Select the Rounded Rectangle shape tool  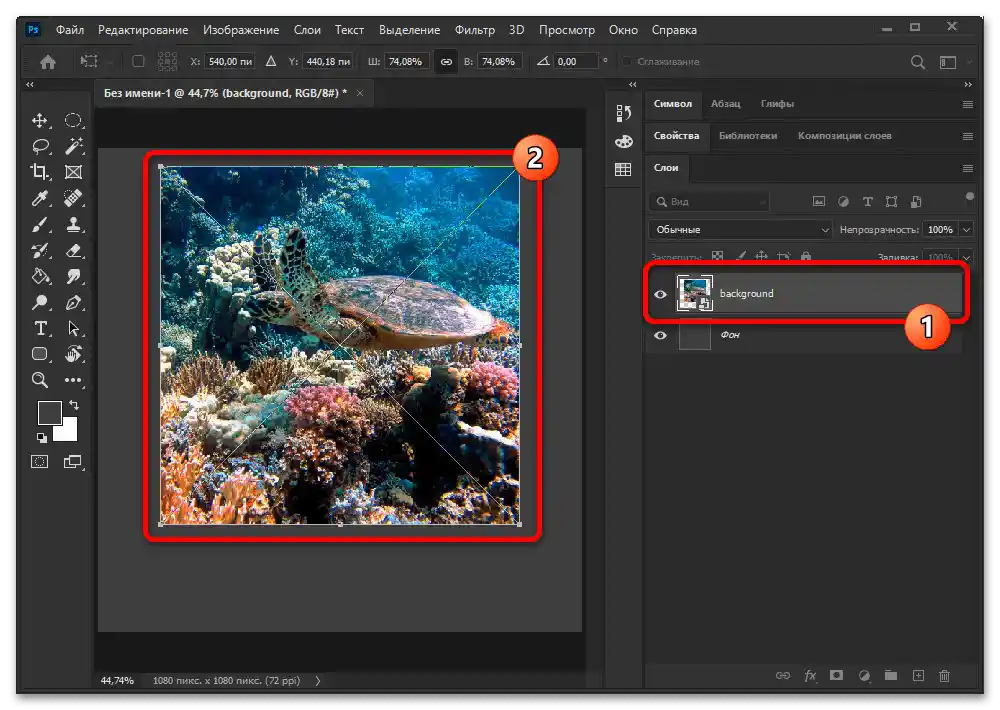coord(40,354)
